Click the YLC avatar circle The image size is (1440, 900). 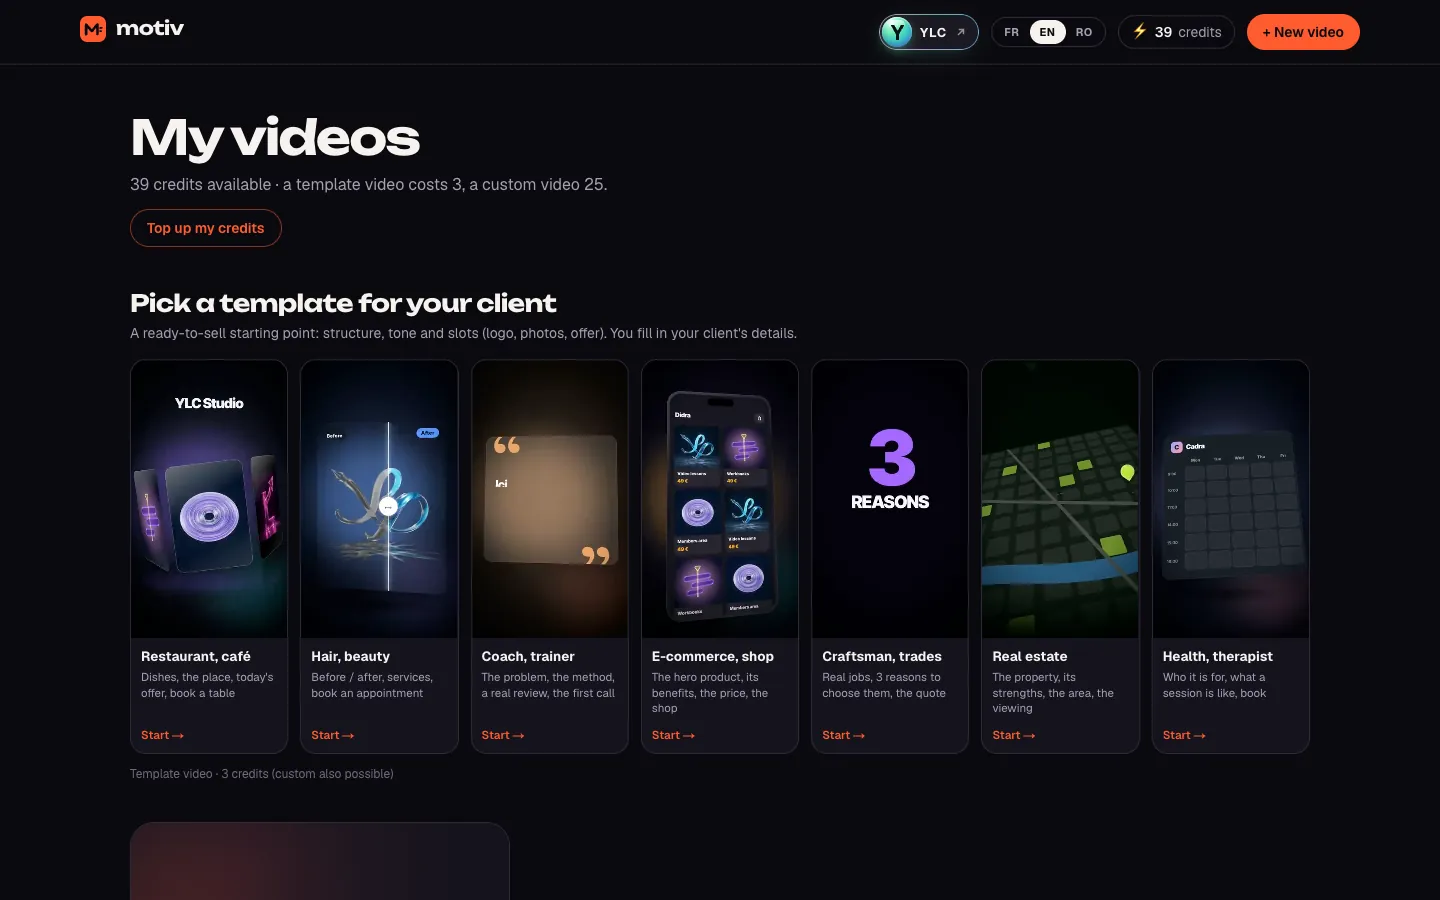point(898,32)
